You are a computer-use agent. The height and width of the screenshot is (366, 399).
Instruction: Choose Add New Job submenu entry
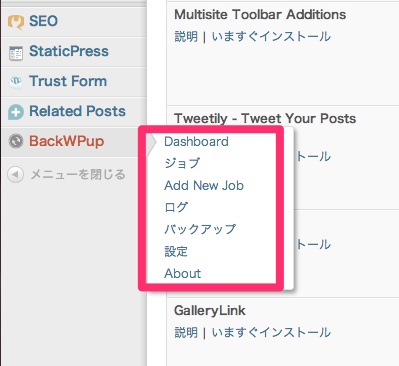[204, 185]
